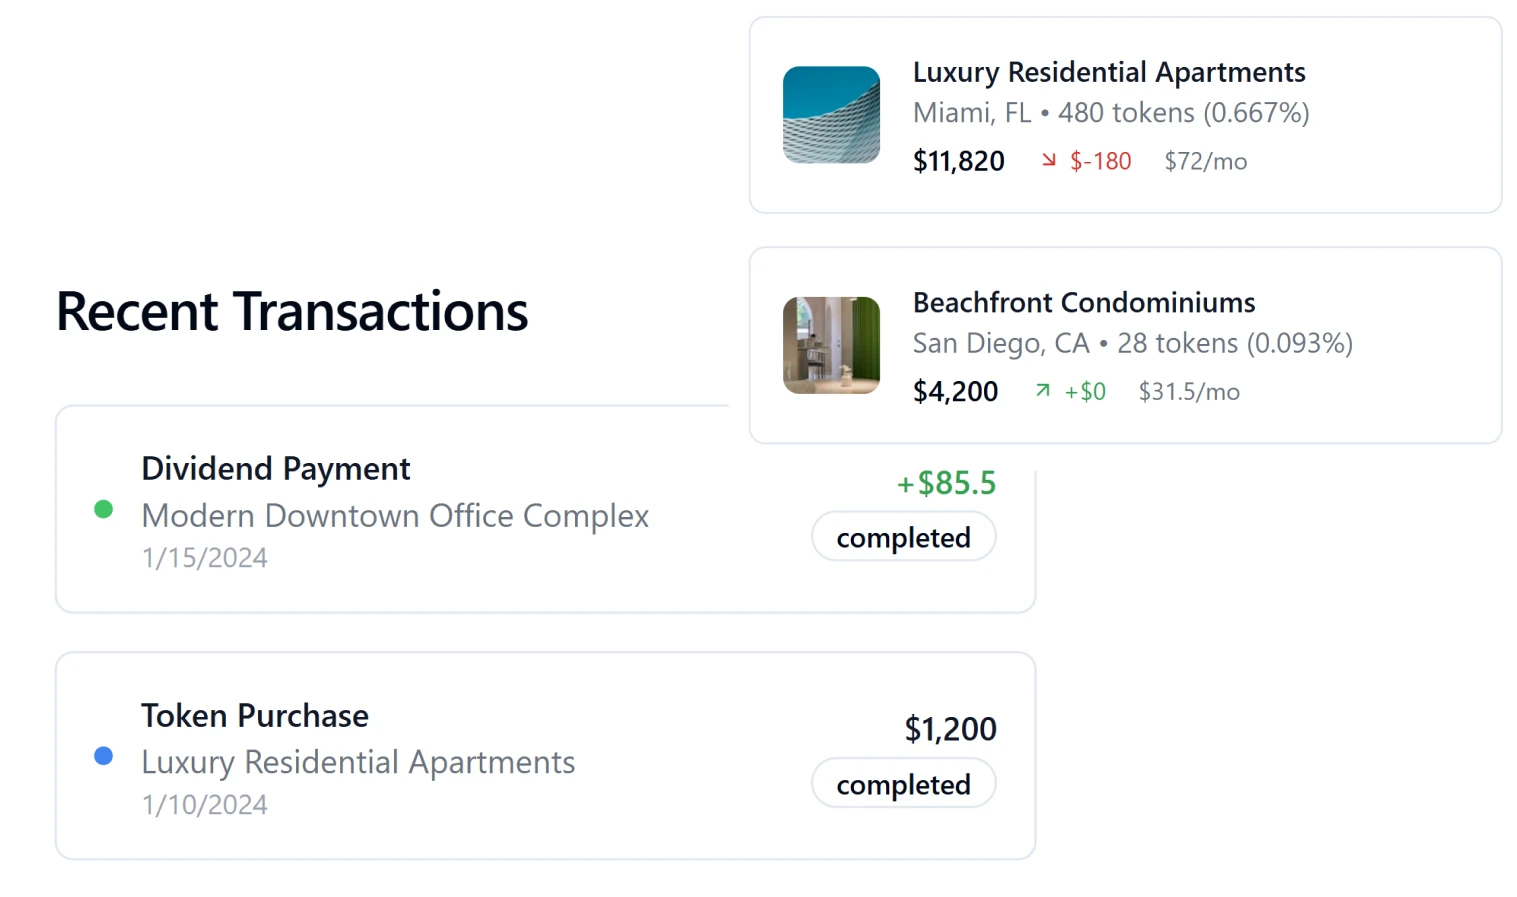Click the Modern Downtown Office Complex property name
Viewport: 1517px width, 897px height.
click(x=395, y=516)
